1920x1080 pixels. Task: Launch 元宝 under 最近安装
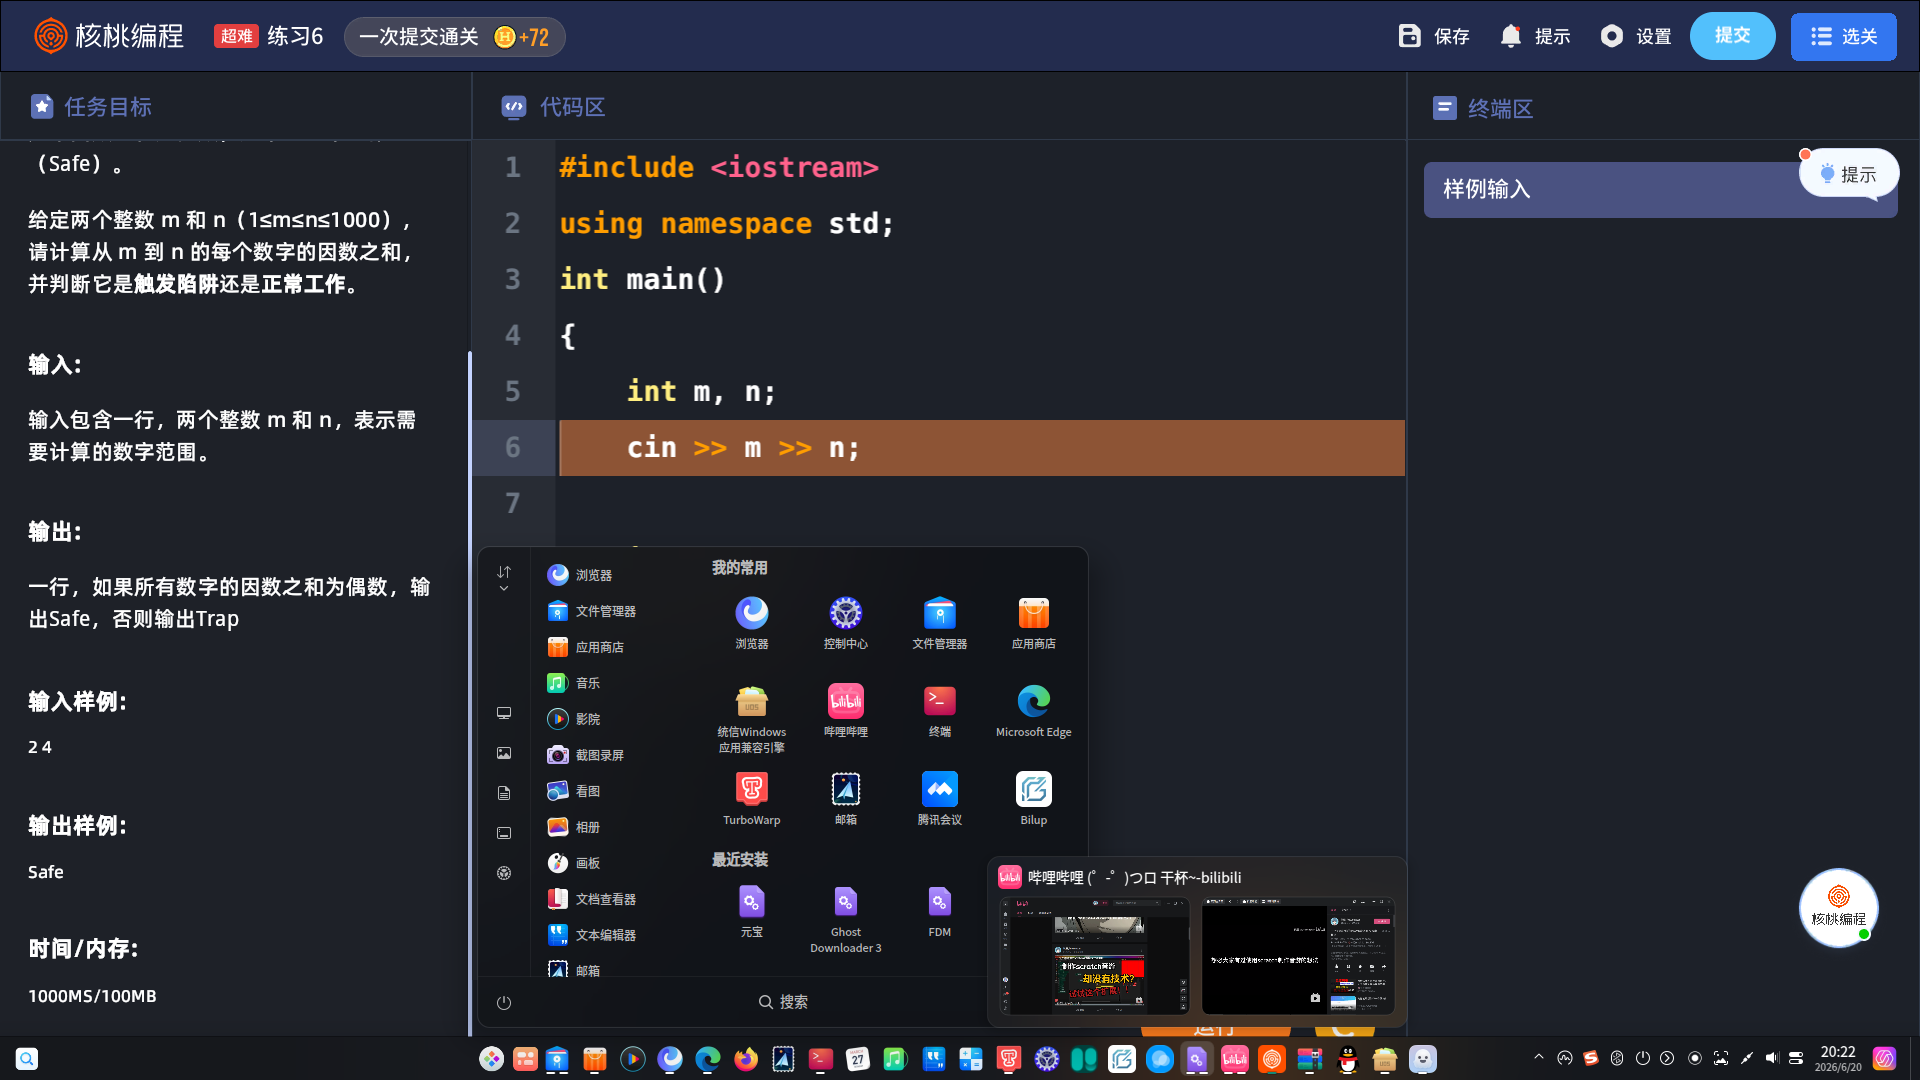pyautogui.click(x=751, y=911)
